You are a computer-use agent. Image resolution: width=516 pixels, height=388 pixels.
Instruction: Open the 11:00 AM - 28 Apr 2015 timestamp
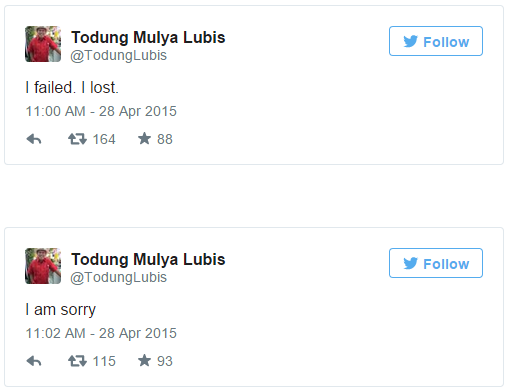coord(101,111)
